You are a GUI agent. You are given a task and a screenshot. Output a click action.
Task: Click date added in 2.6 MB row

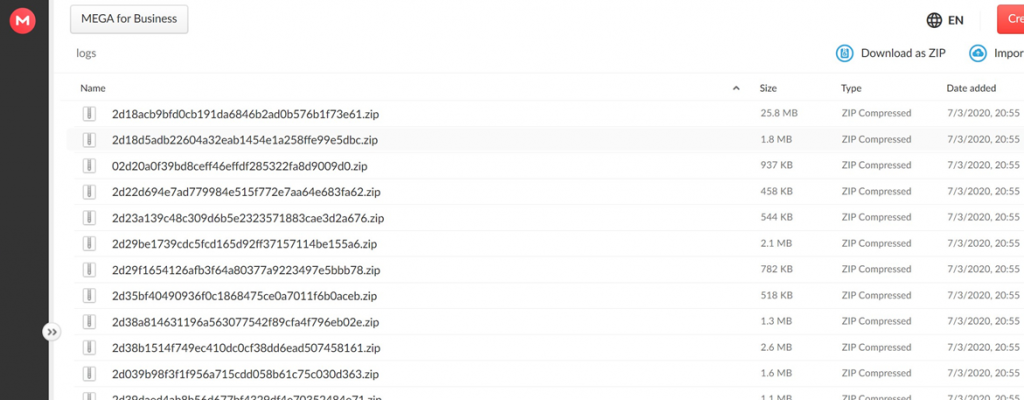pos(983,347)
